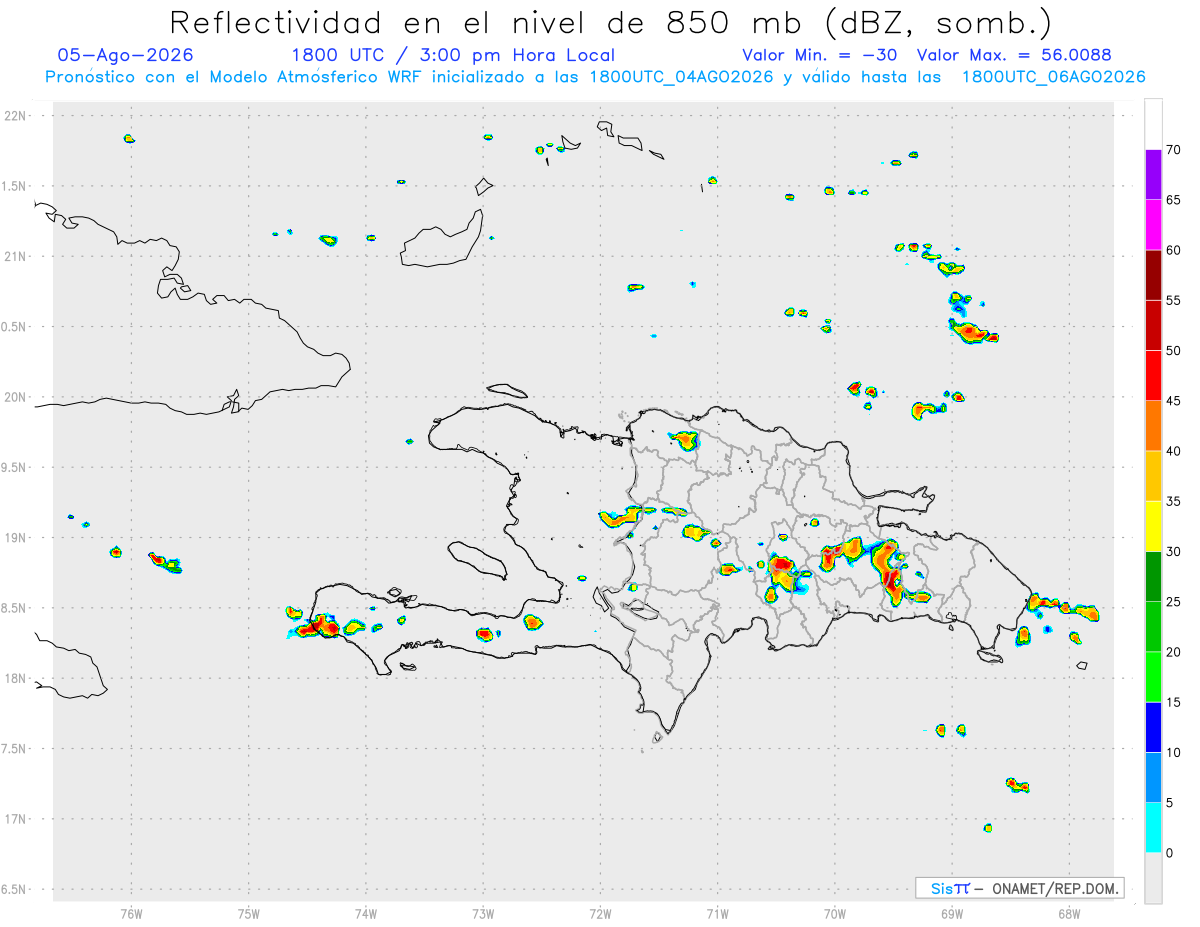The image size is (1200, 927).
Task: Click the latitude label "22N"
Action: (x=17, y=115)
